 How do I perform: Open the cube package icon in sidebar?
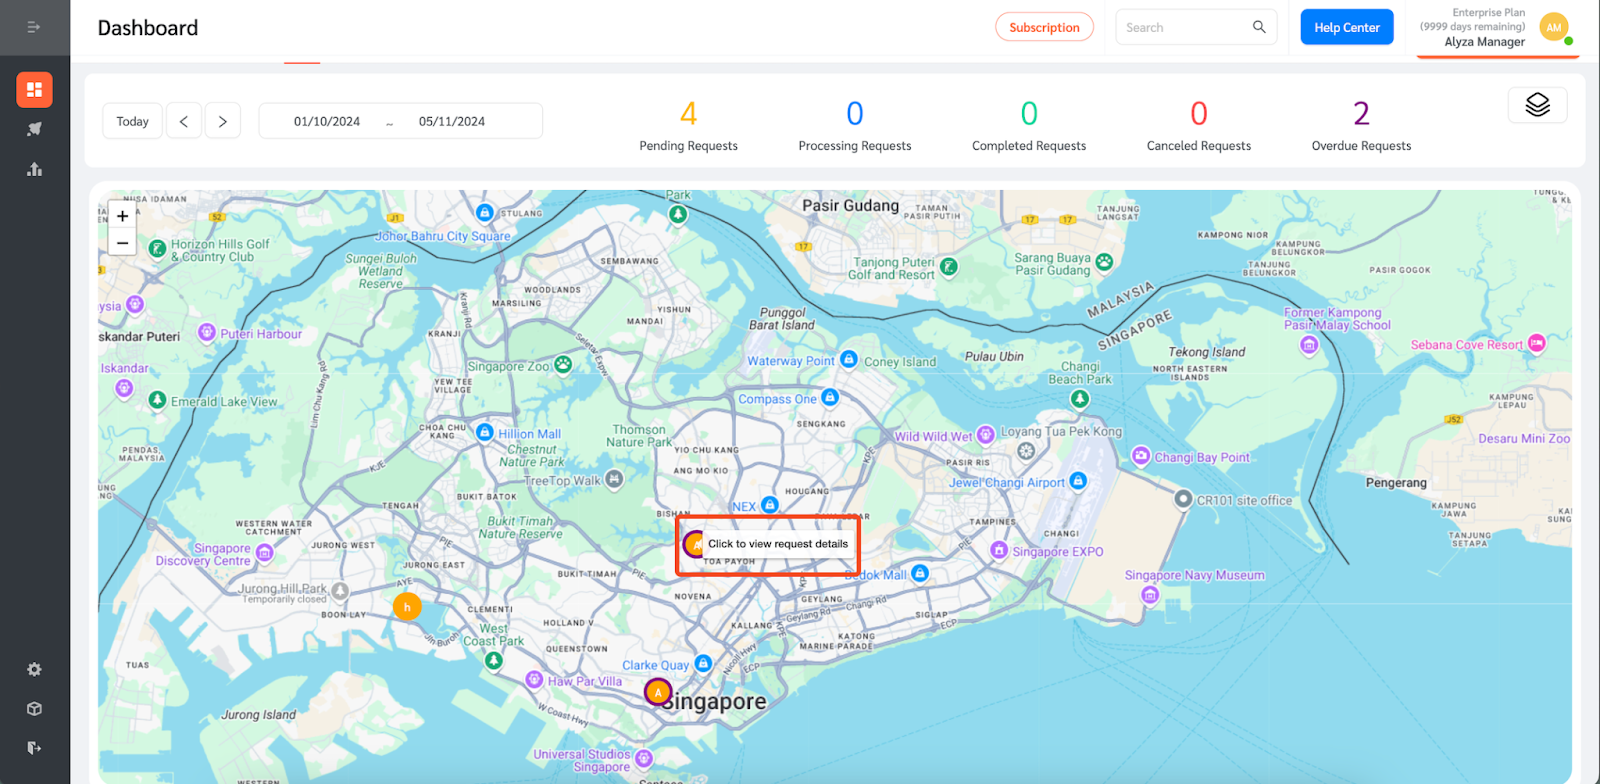34,708
